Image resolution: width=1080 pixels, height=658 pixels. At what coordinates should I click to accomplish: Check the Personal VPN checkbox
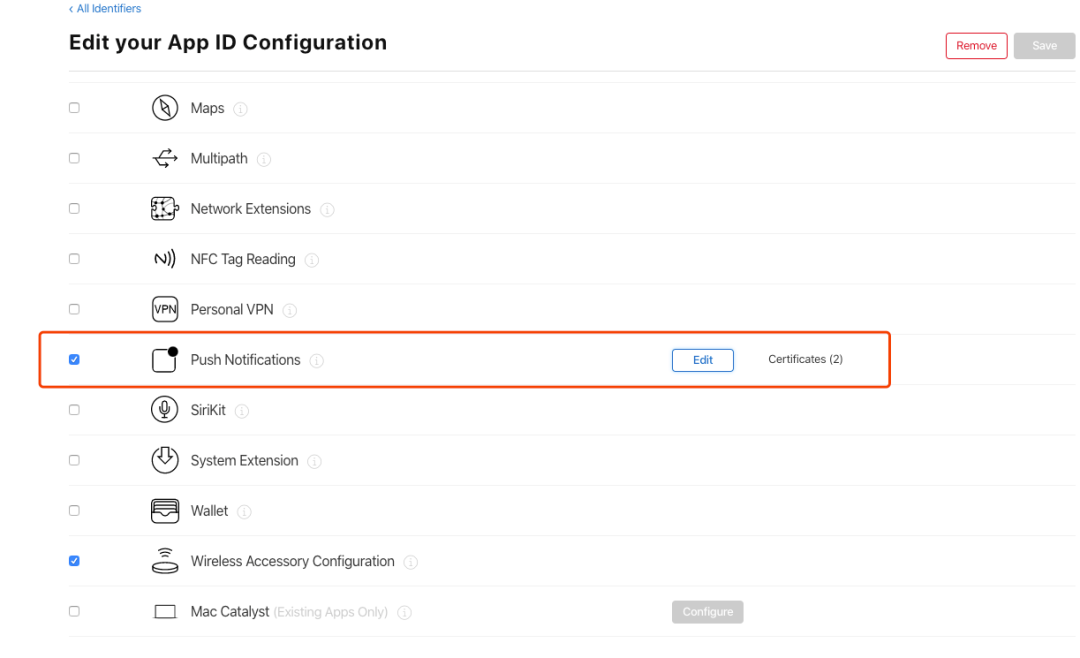click(74, 309)
